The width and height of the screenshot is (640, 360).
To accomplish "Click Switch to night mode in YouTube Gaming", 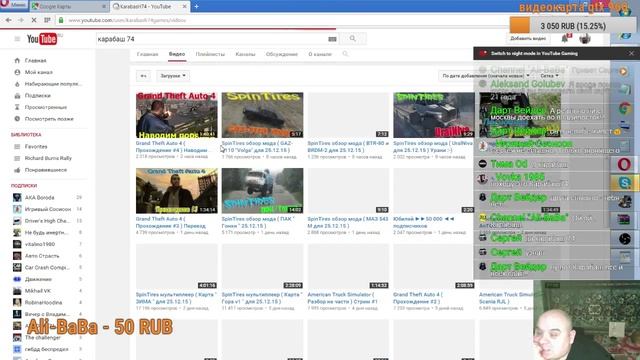I will 534,53.
